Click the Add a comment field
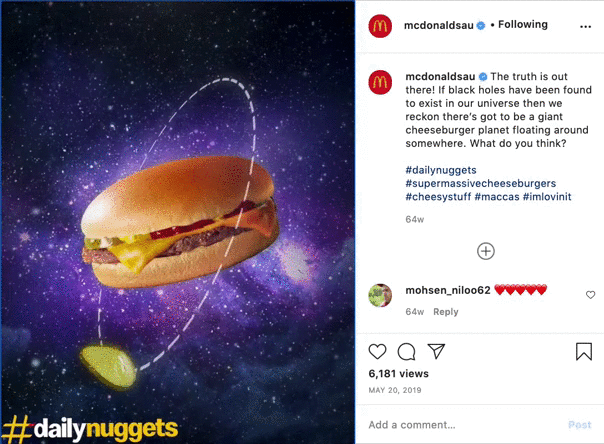The height and width of the screenshot is (444, 604). click(462, 425)
